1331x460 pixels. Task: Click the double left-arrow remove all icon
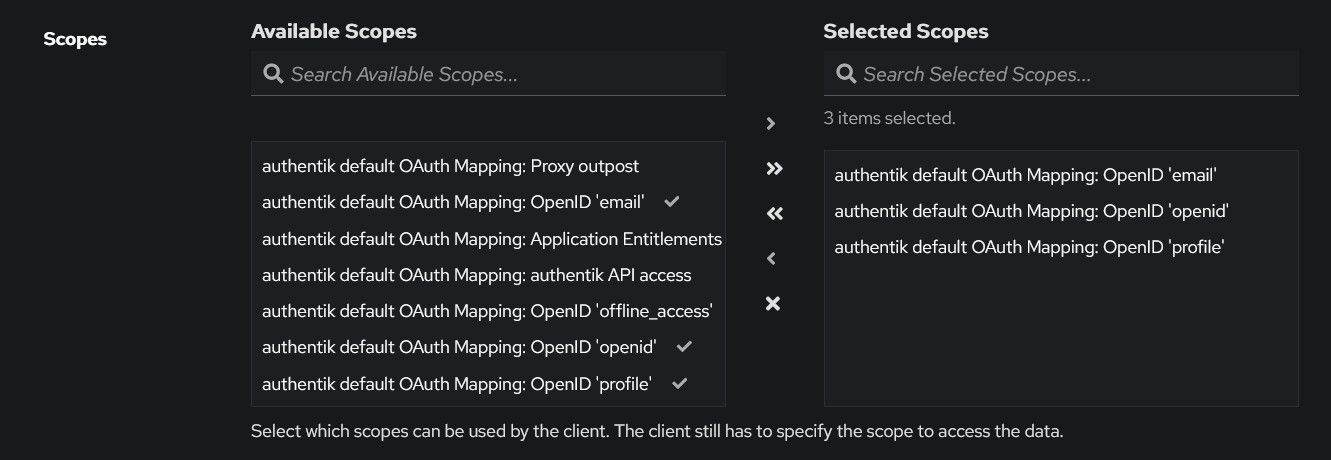773,214
